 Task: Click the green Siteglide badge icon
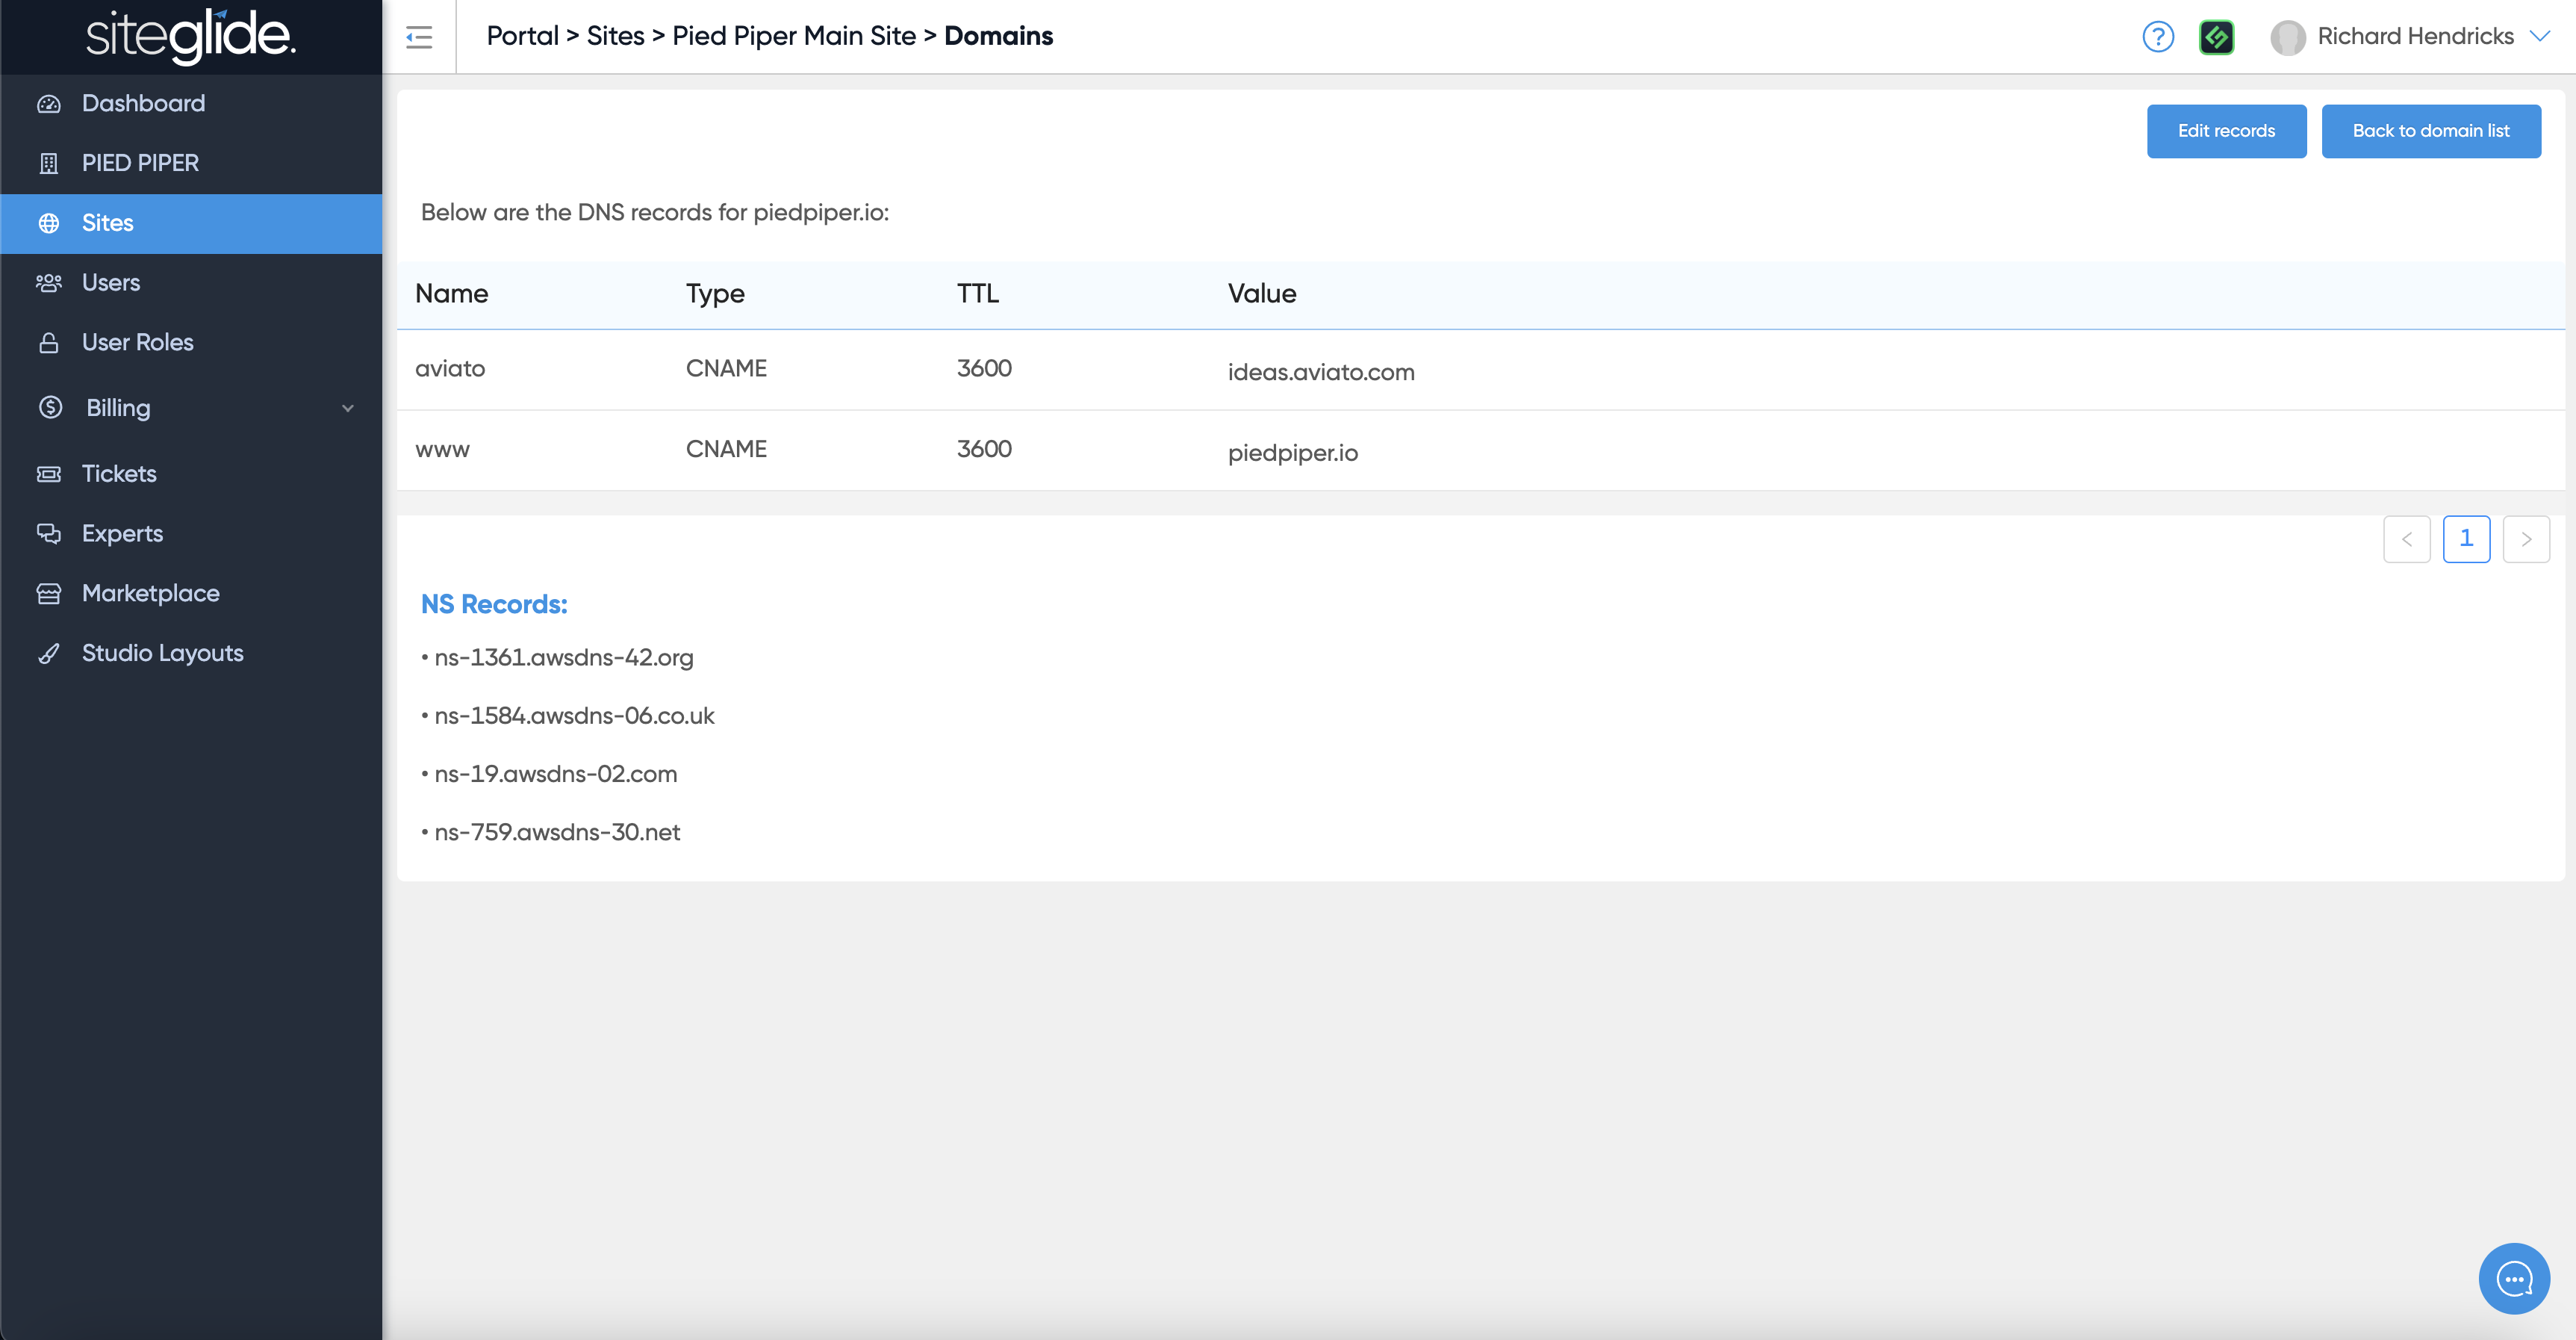[x=2216, y=37]
